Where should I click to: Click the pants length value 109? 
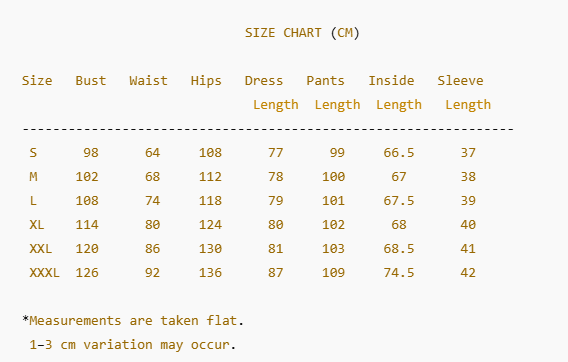click(x=333, y=272)
